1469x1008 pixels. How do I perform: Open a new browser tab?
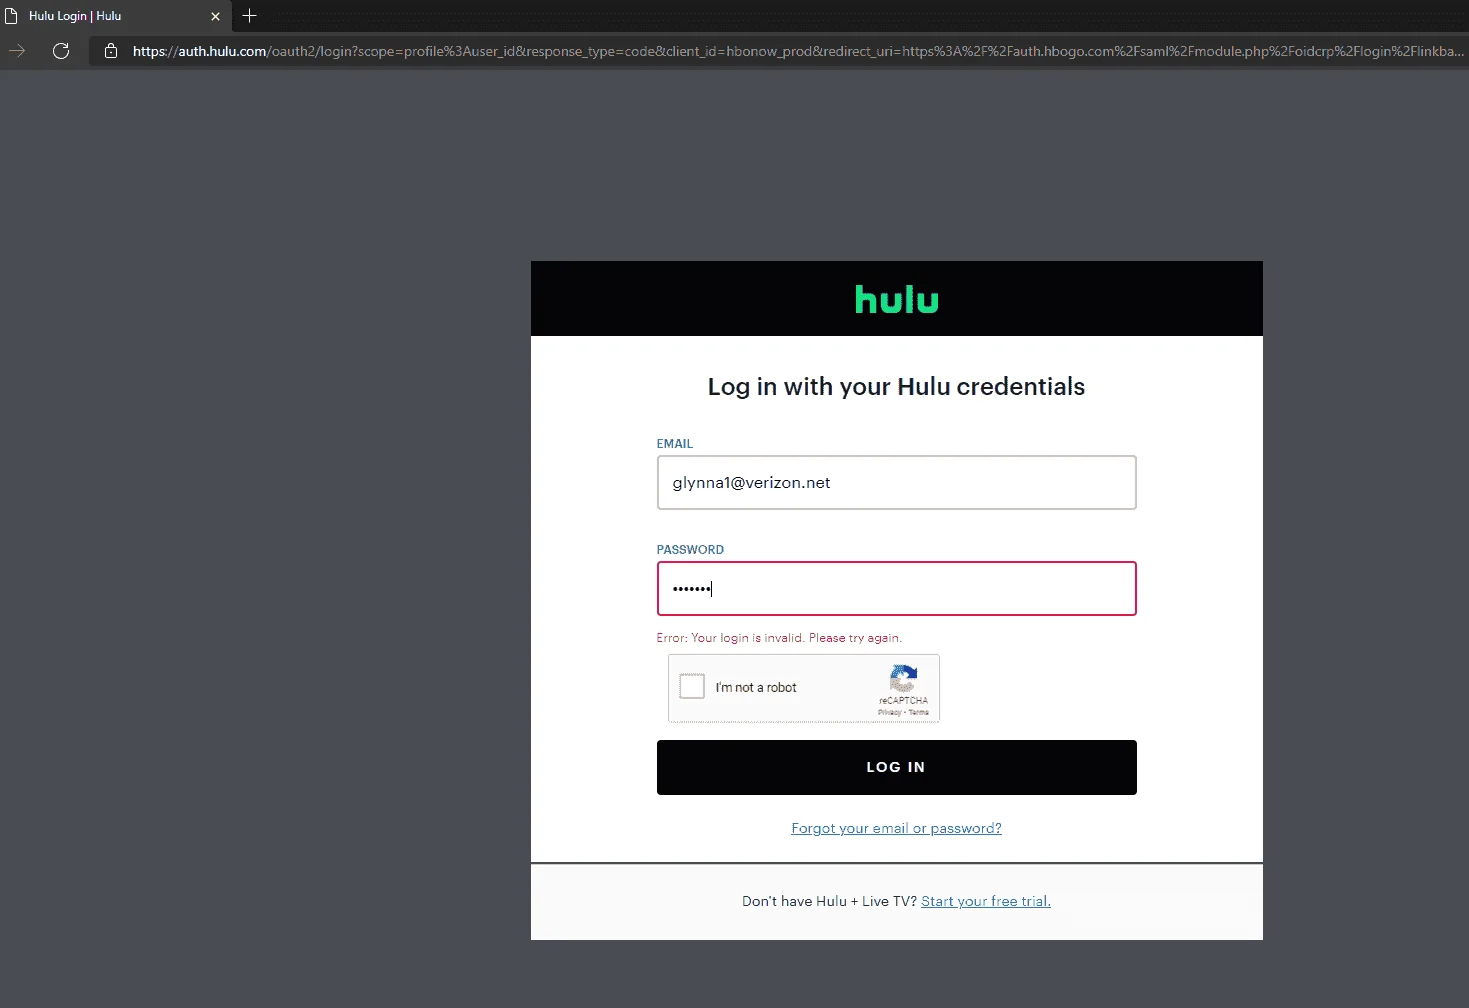click(250, 16)
